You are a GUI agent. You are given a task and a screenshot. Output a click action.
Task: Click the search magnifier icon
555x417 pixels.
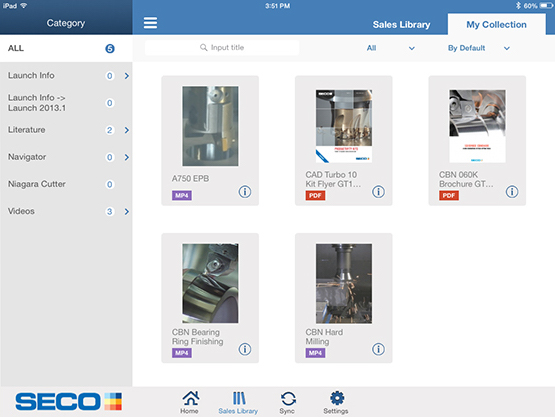coord(204,47)
